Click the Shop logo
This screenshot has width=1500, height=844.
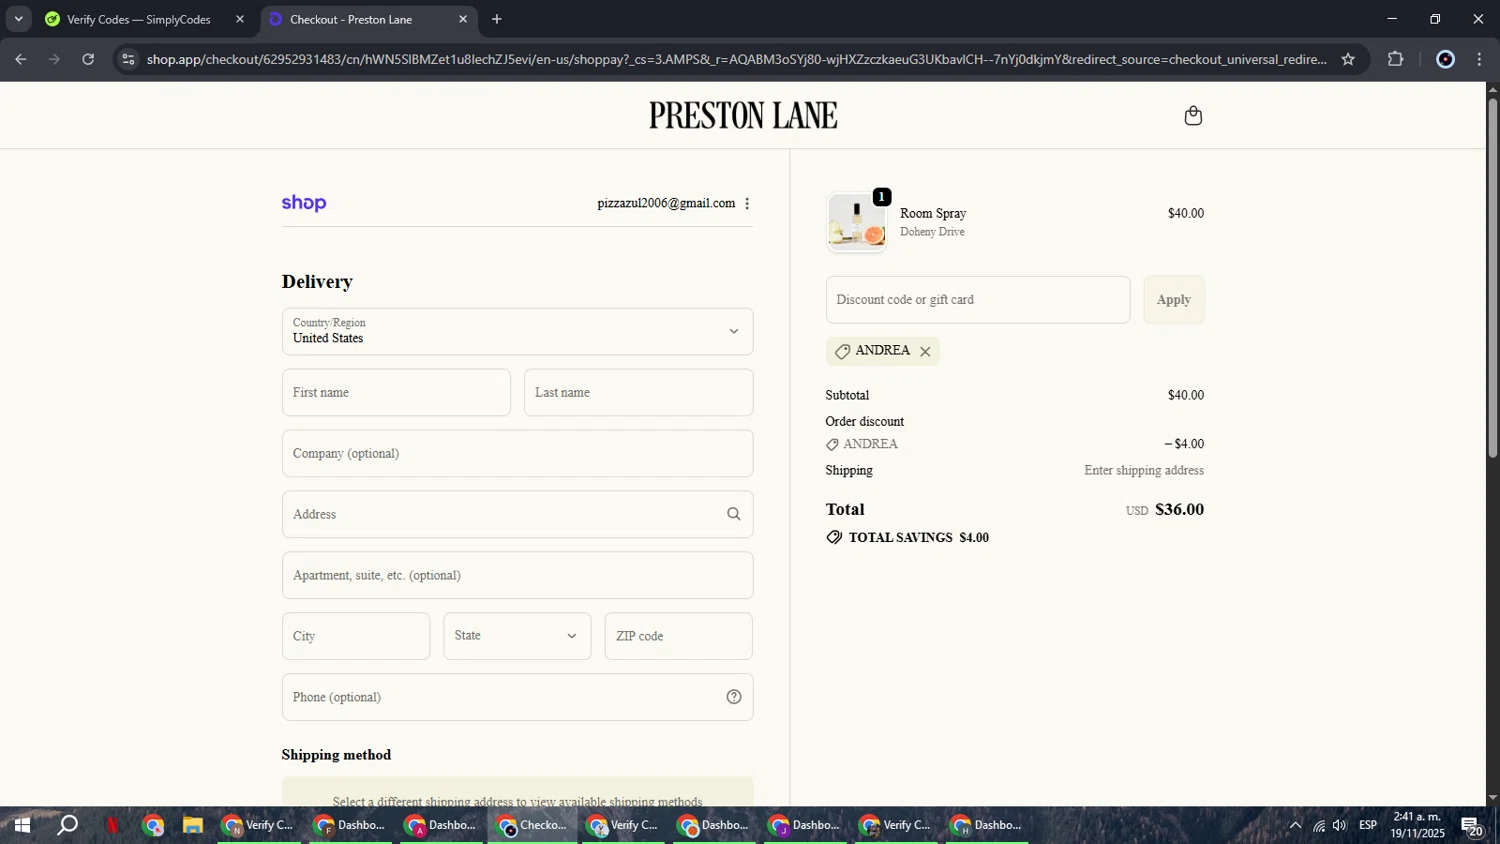pos(304,203)
